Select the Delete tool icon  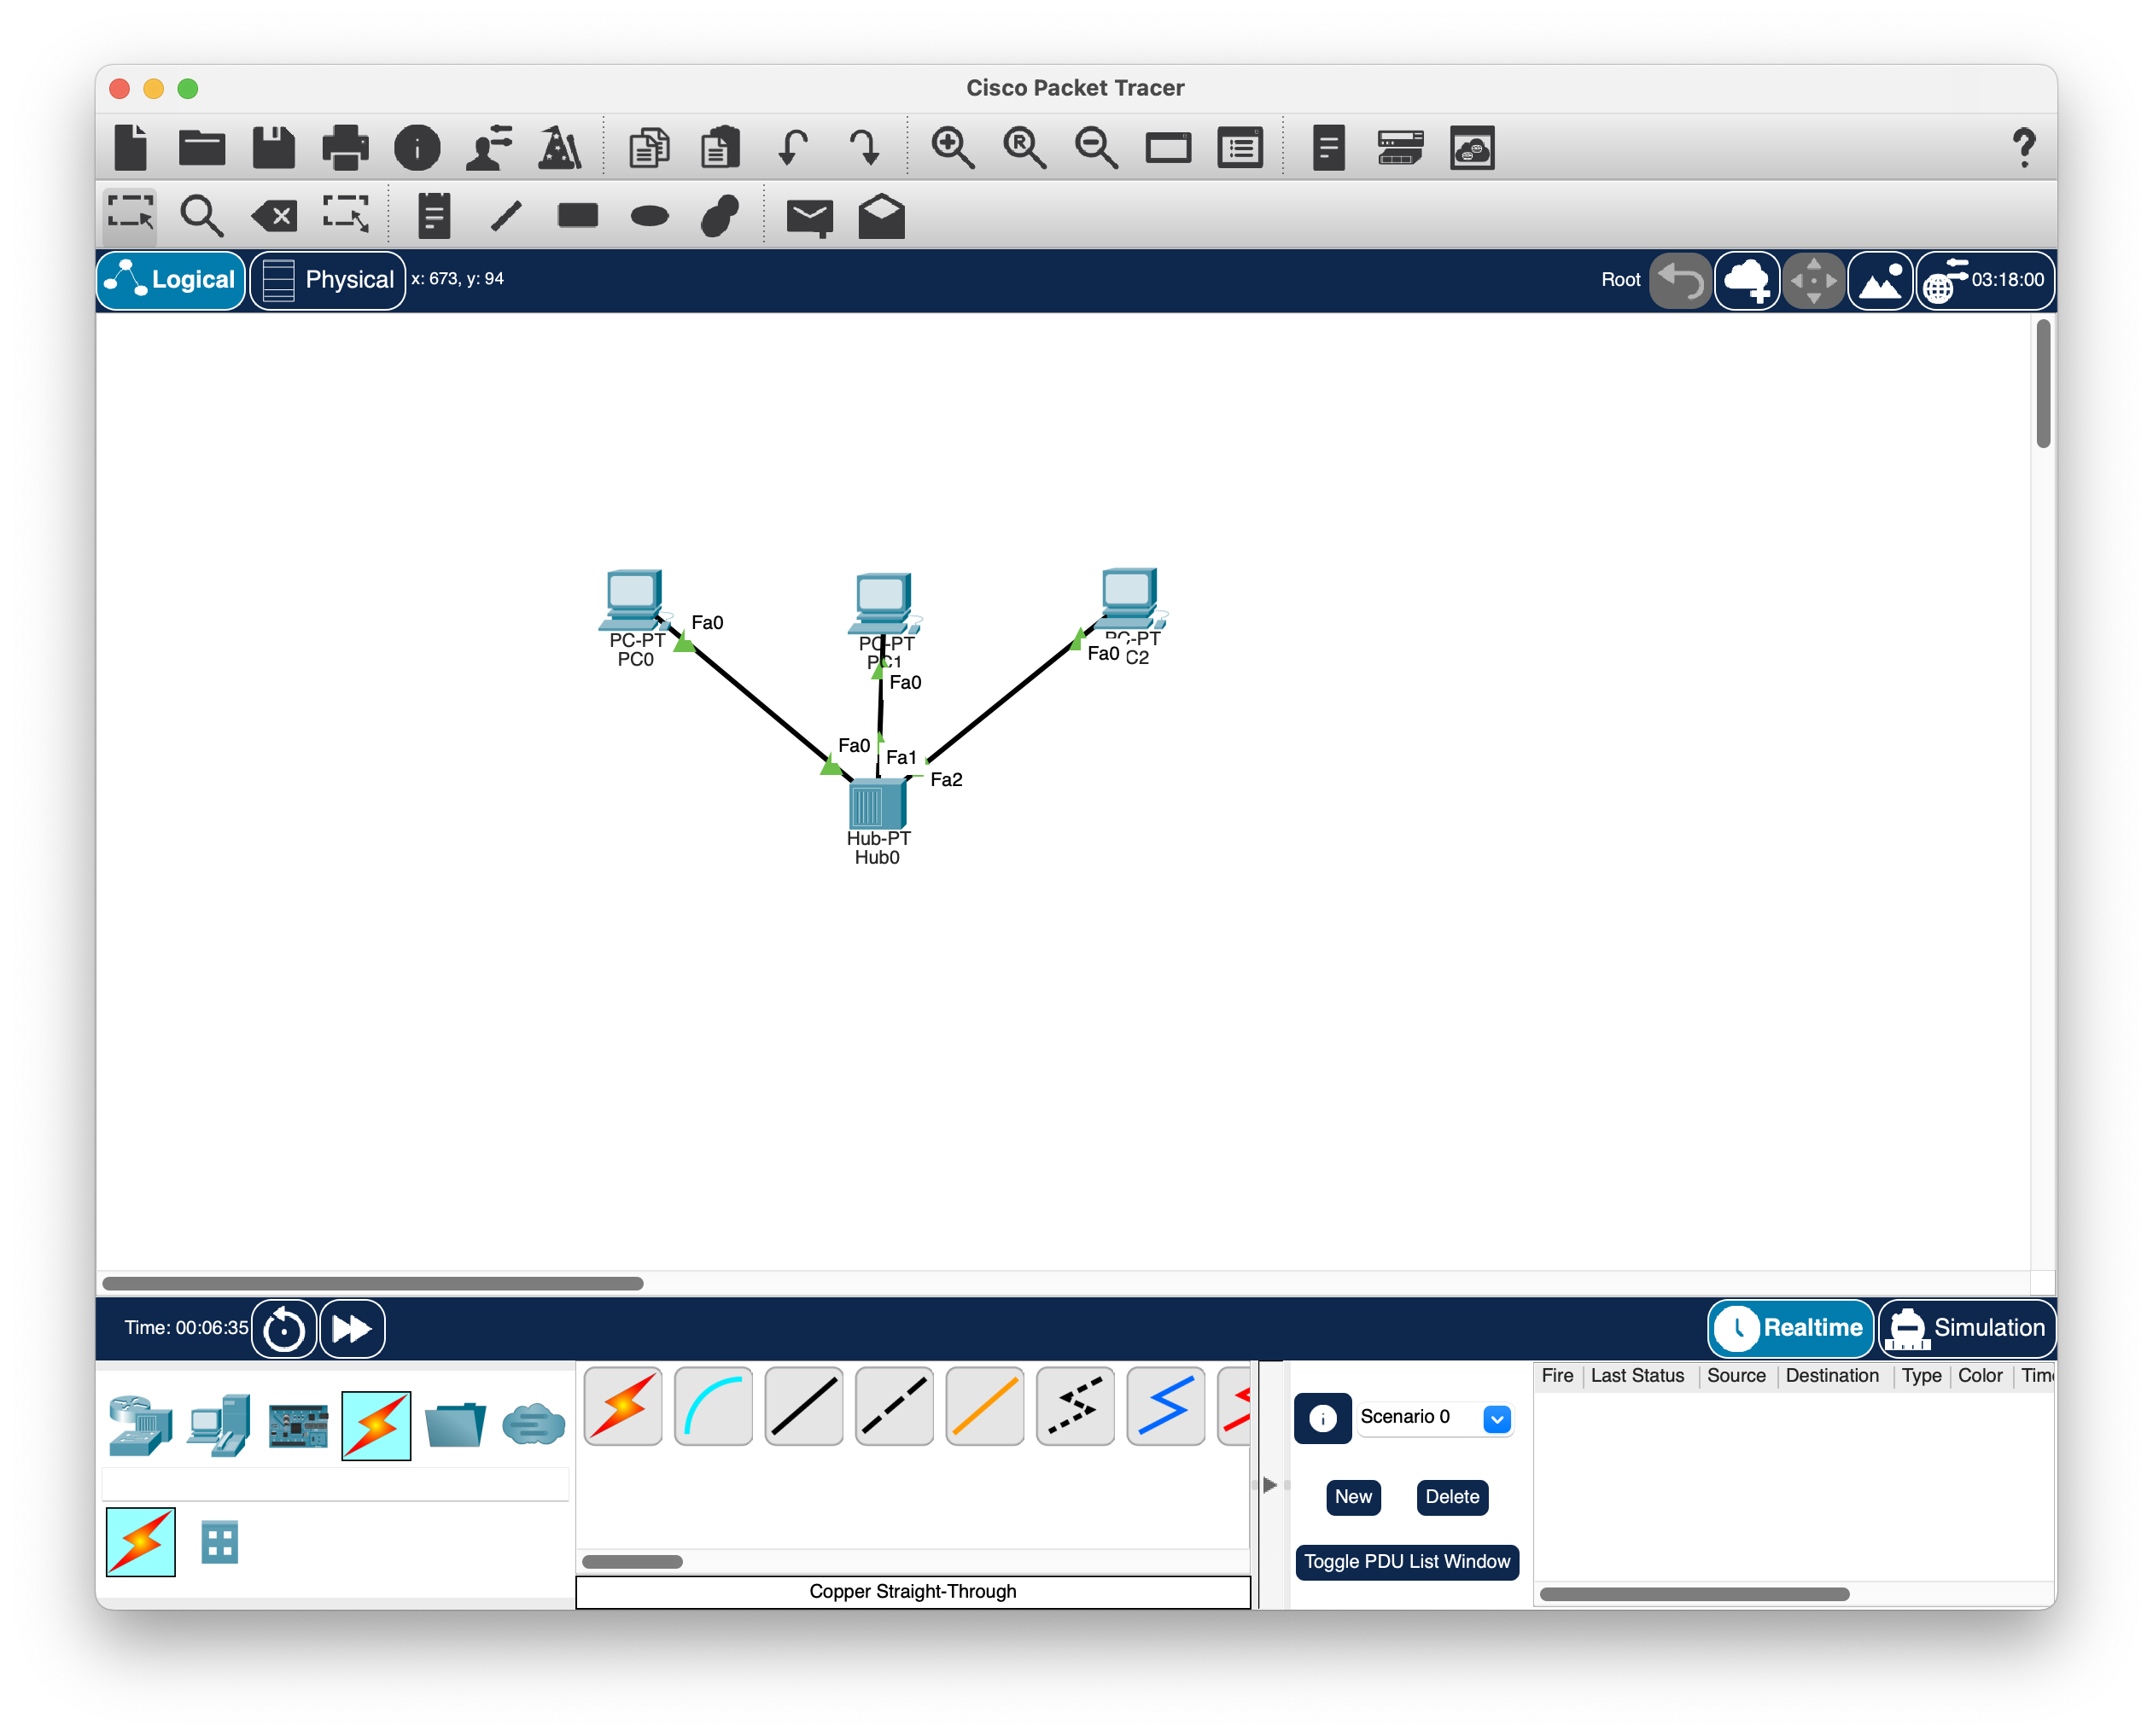point(274,215)
